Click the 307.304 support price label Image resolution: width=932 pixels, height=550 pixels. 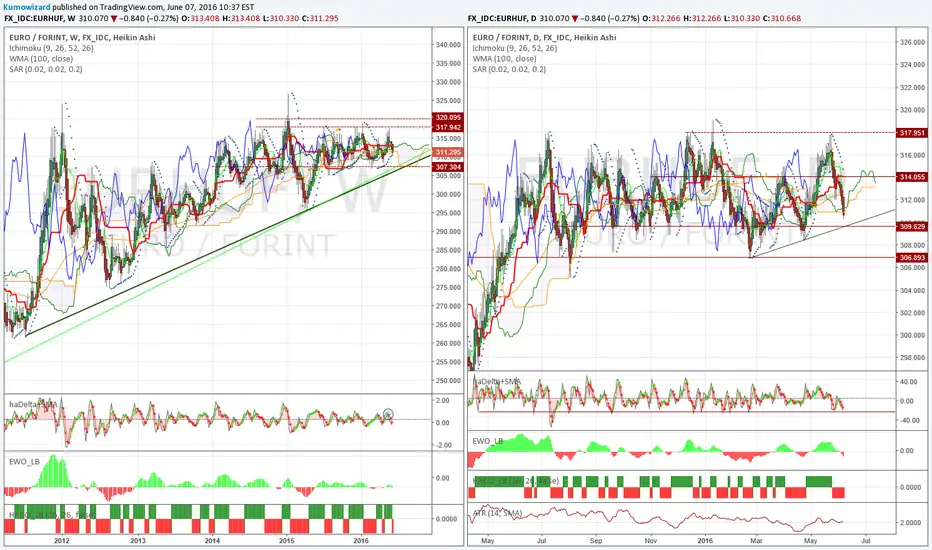[448, 167]
